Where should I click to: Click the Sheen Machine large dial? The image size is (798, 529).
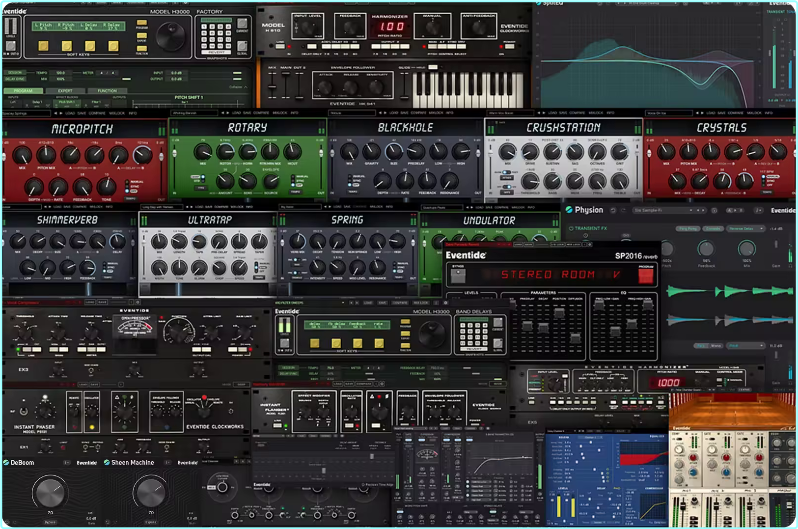[x=151, y=492]
